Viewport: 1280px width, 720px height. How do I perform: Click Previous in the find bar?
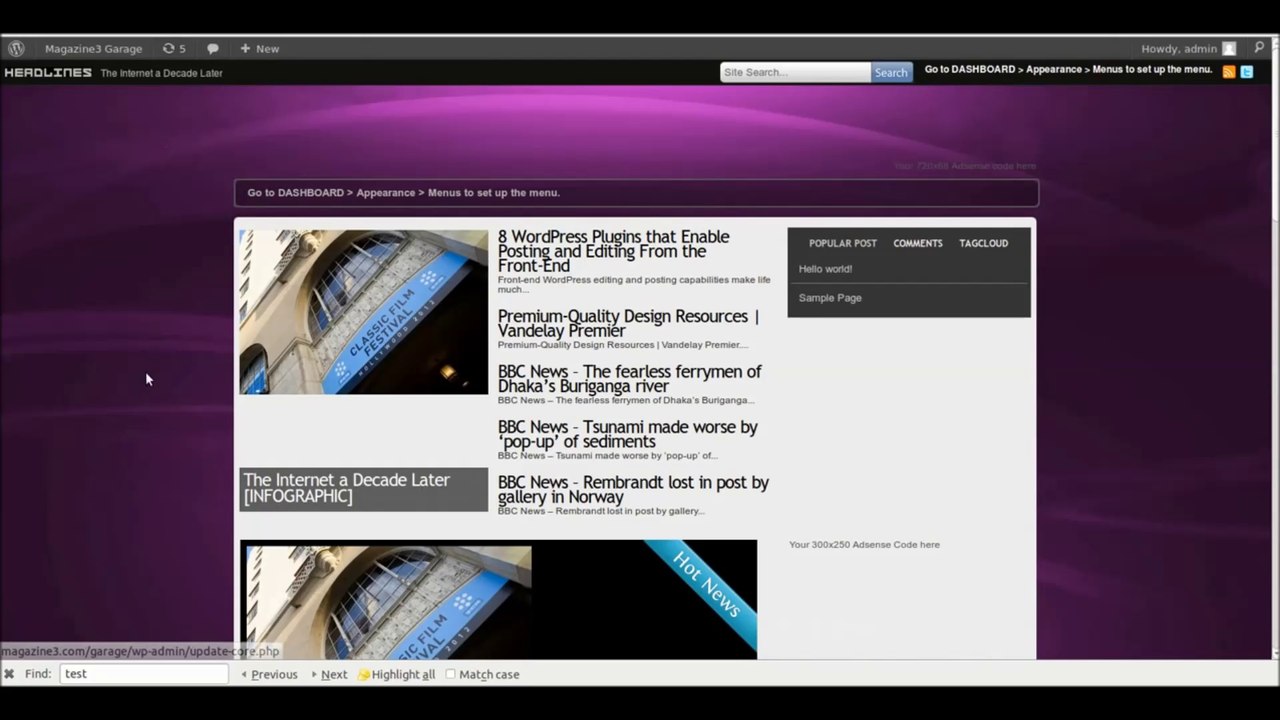269,675
